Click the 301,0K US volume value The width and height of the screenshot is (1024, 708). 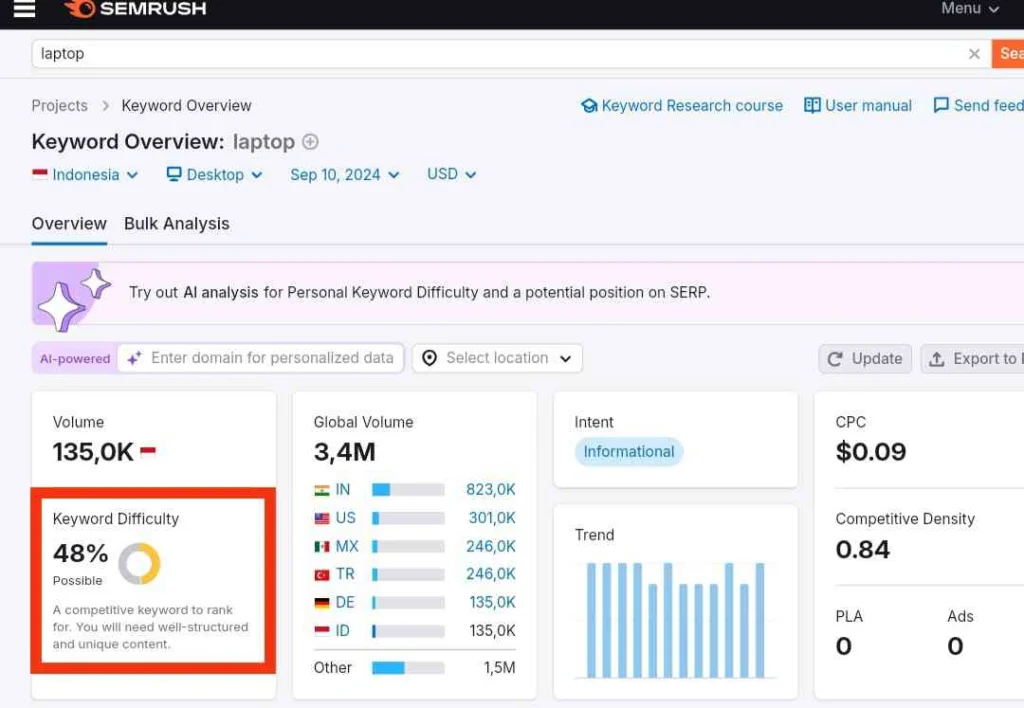point(492,519)
